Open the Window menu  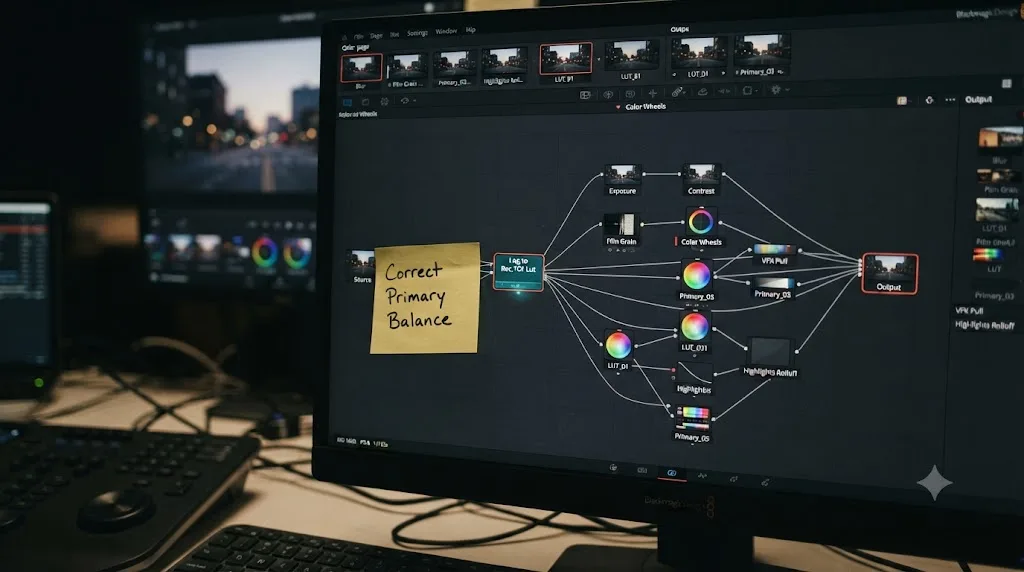click(x=446, y=31)
